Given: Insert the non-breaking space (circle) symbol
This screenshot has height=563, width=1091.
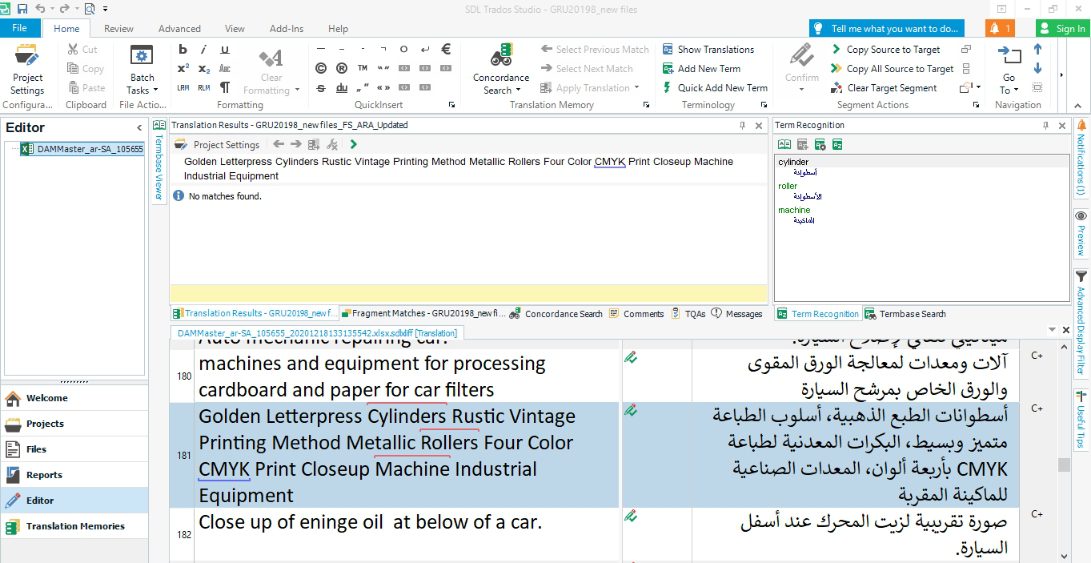Looking at the screenshot, I should pyautogui.click(x=404, y=49).
